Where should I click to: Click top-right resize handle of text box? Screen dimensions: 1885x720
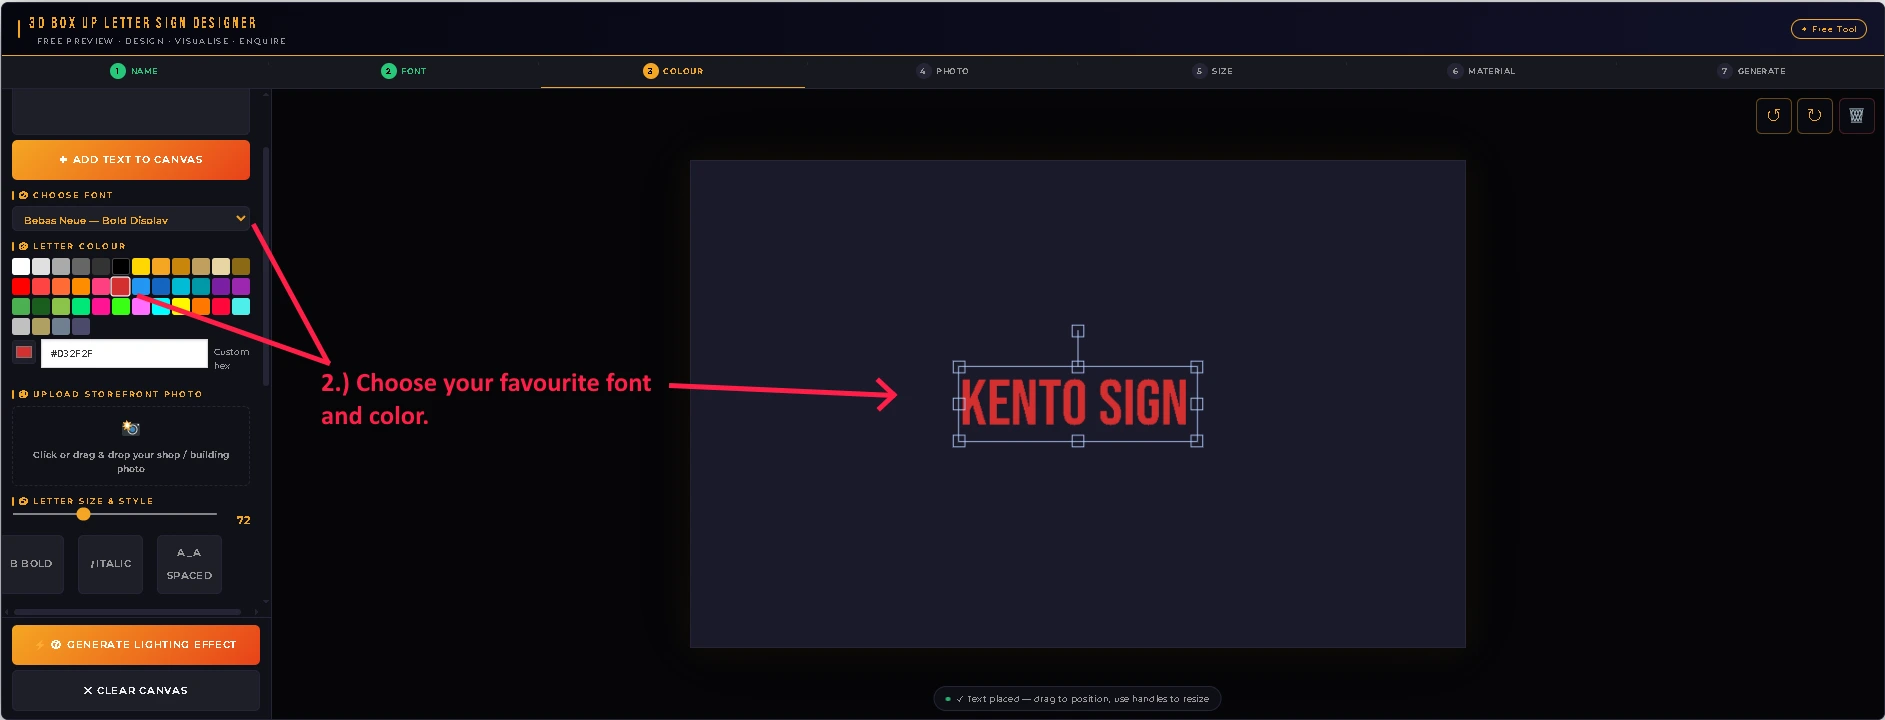(x=1197, y=367)
